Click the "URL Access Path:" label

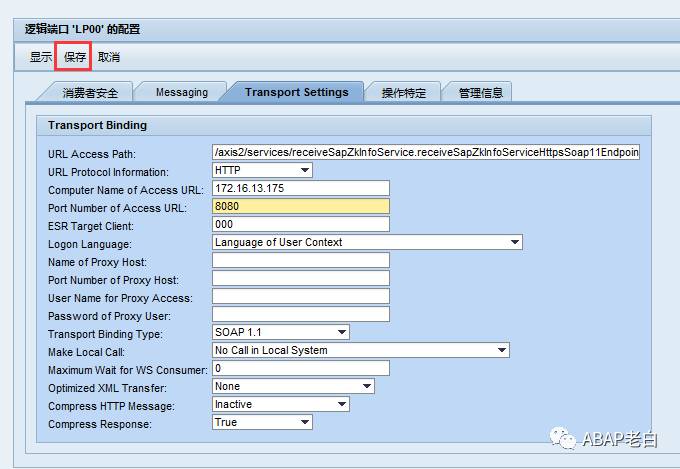[x=92, y=154]
